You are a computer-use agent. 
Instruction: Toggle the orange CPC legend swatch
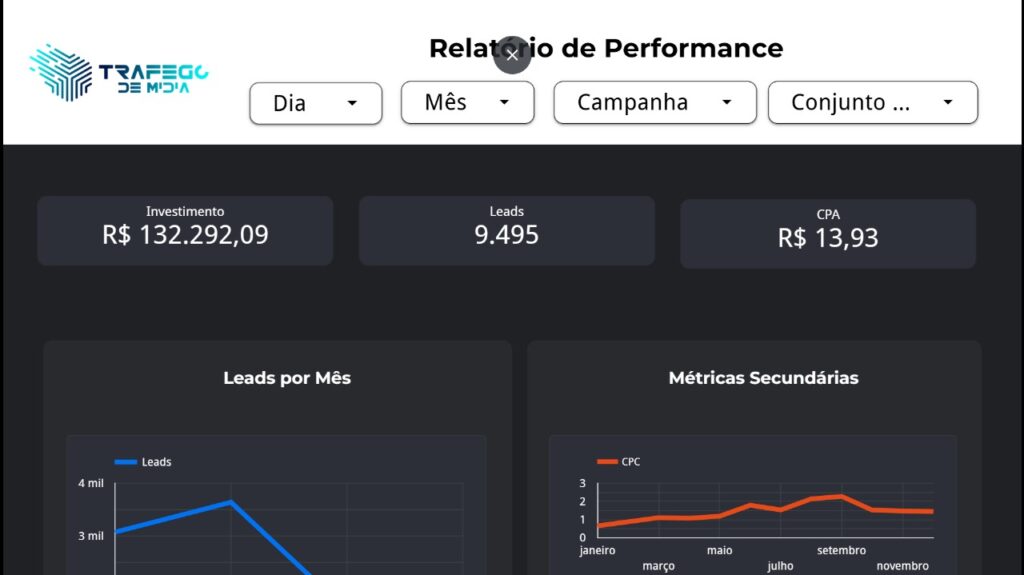point(607,461)
